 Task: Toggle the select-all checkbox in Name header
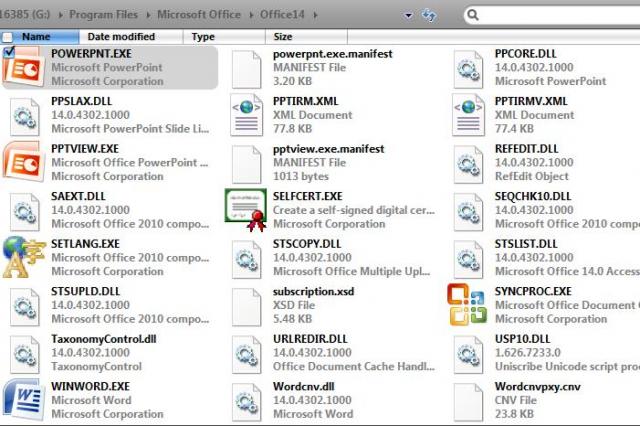(7, 38)
